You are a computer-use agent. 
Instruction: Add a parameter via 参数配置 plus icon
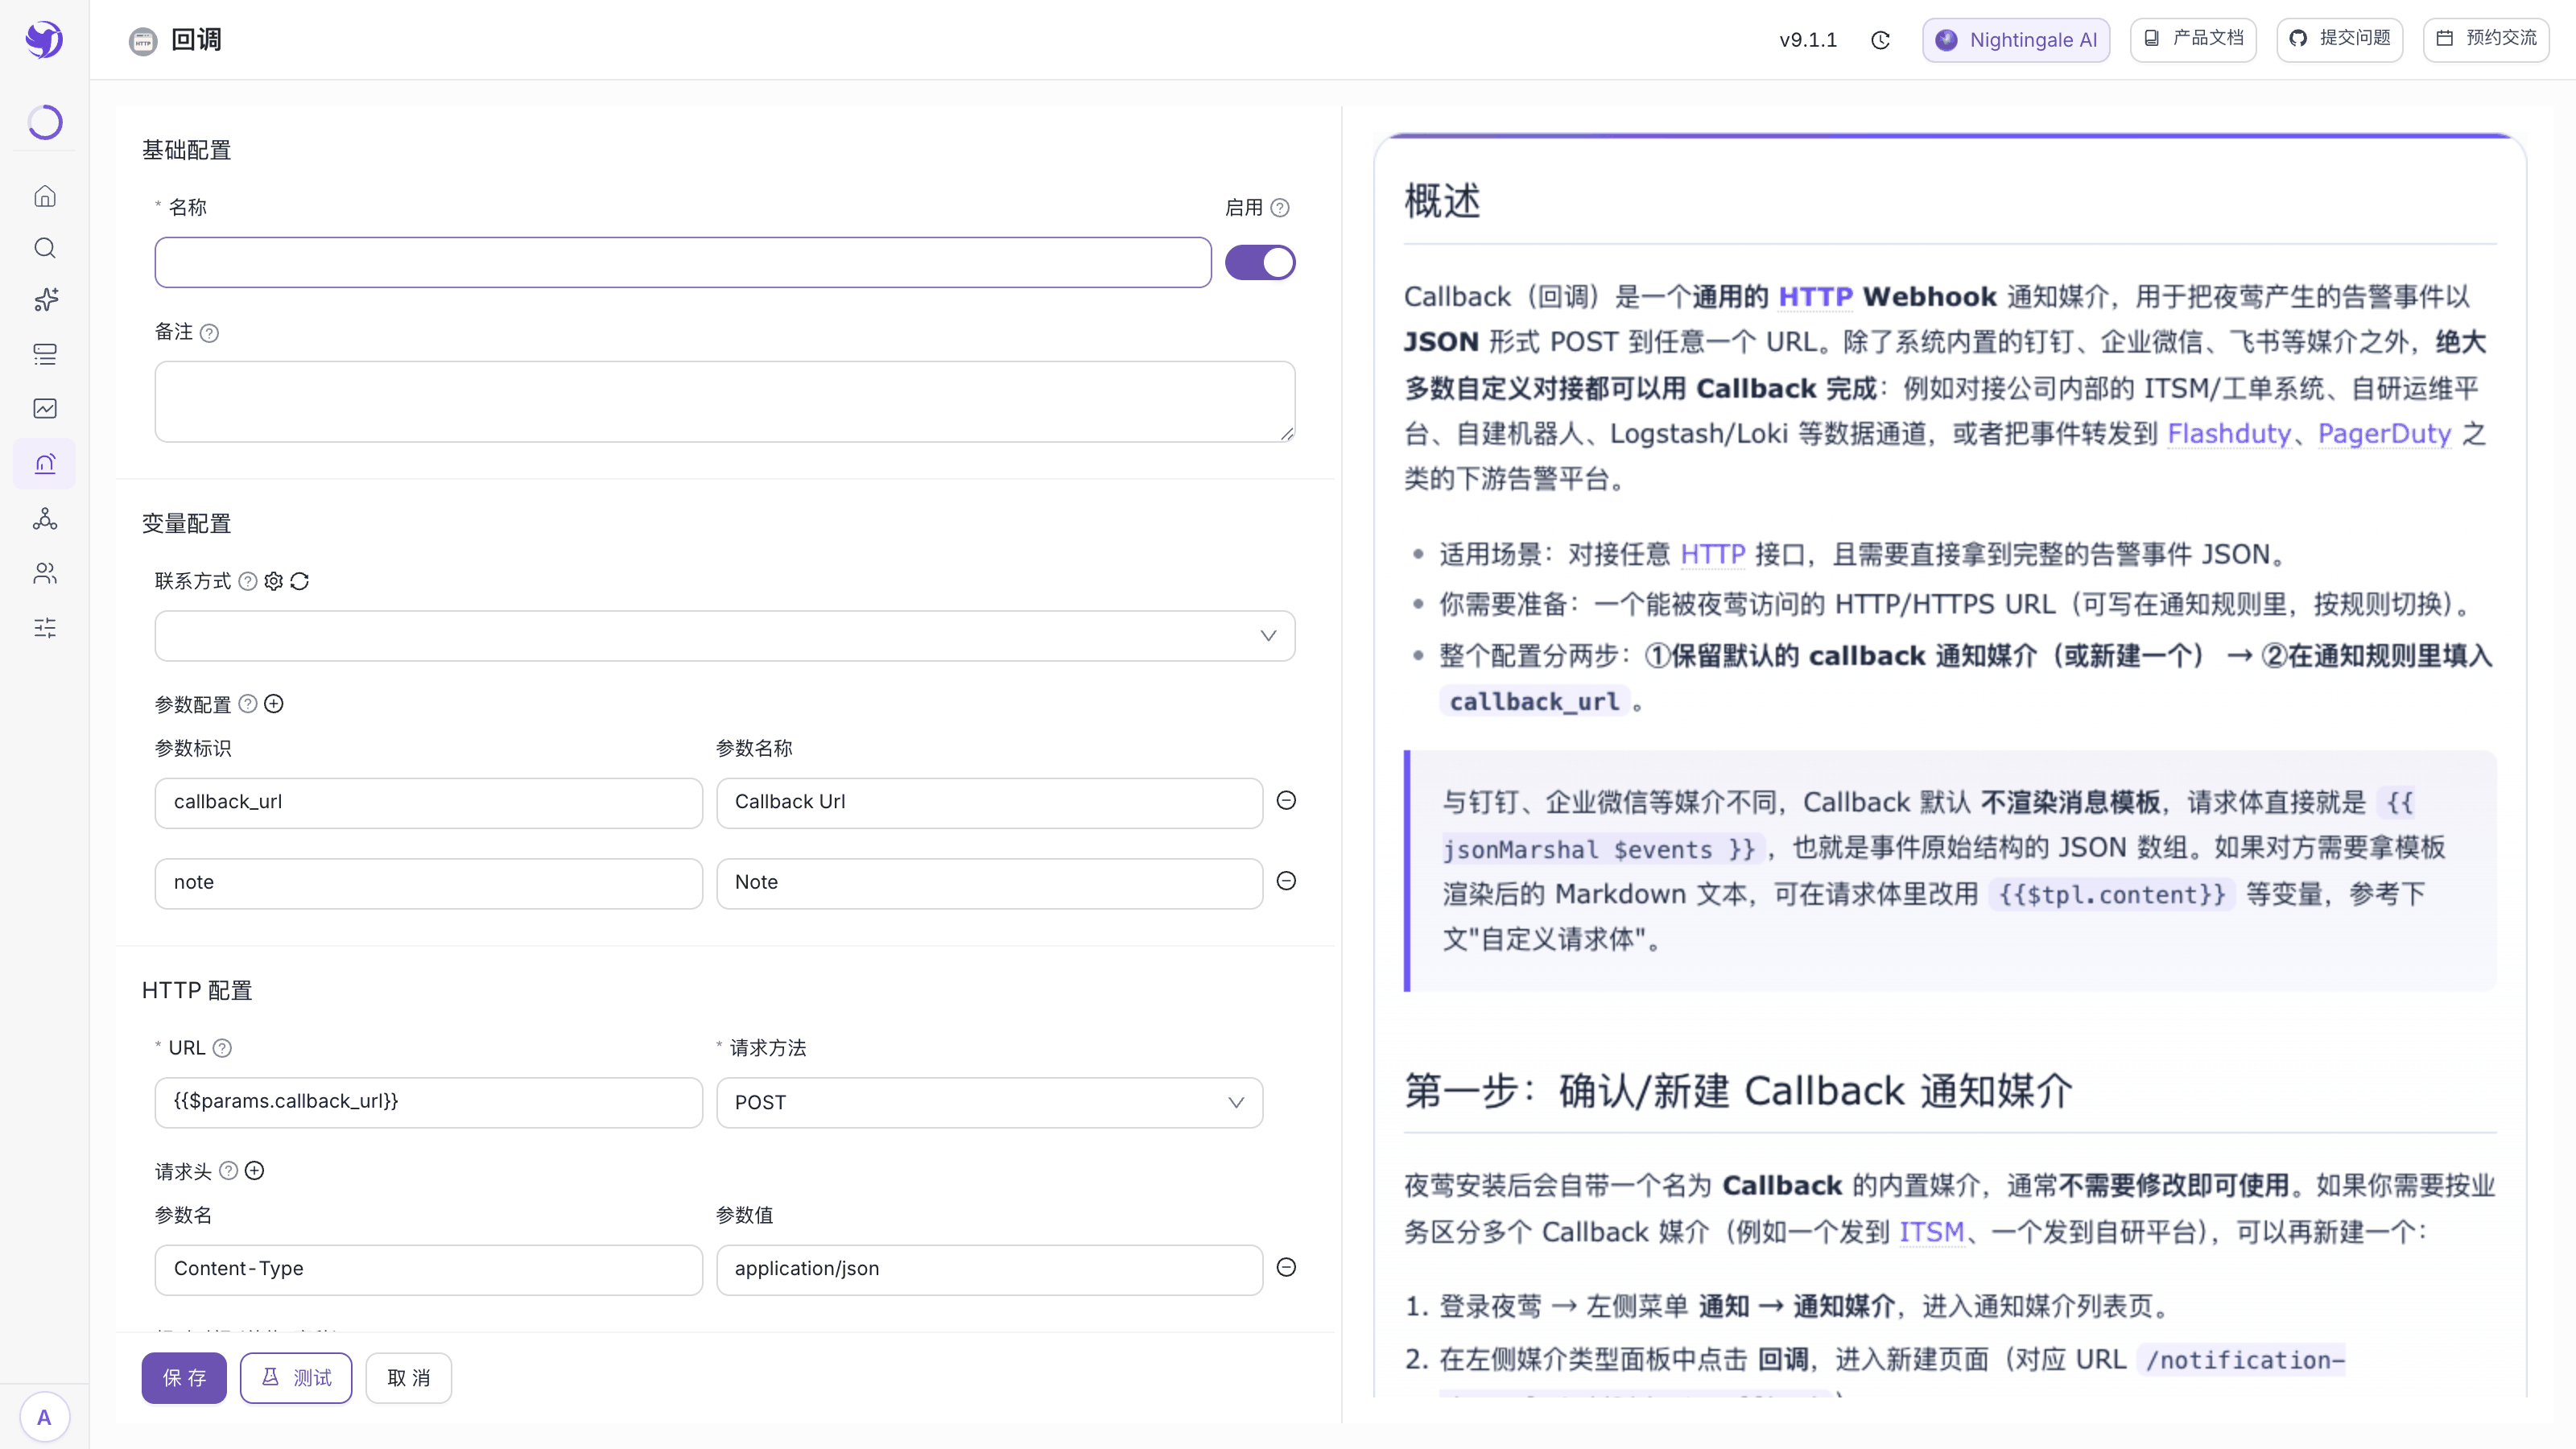point(274,704)
